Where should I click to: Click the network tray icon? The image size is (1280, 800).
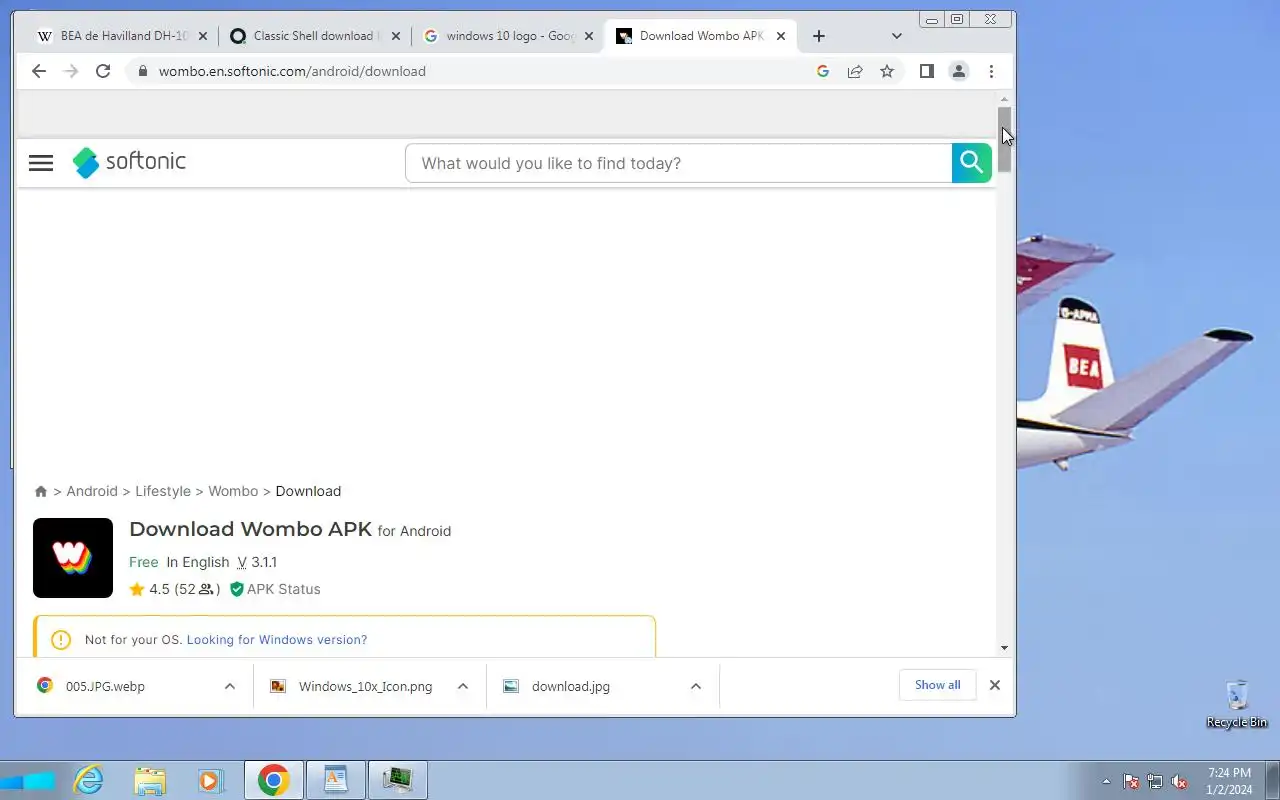[x=1155, y=781]
